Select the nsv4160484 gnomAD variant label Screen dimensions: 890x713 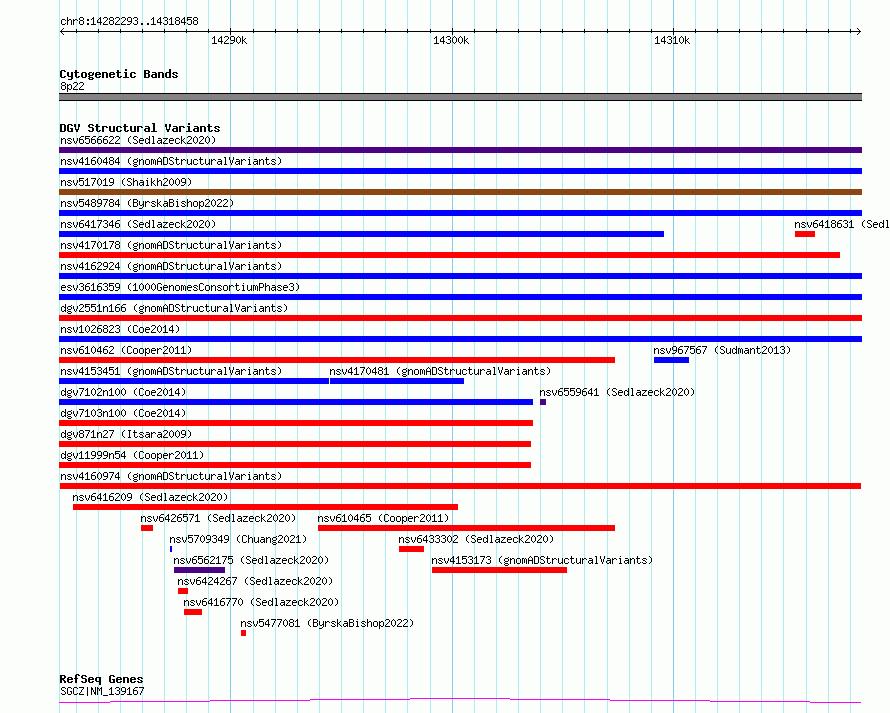tap(171, 161)
